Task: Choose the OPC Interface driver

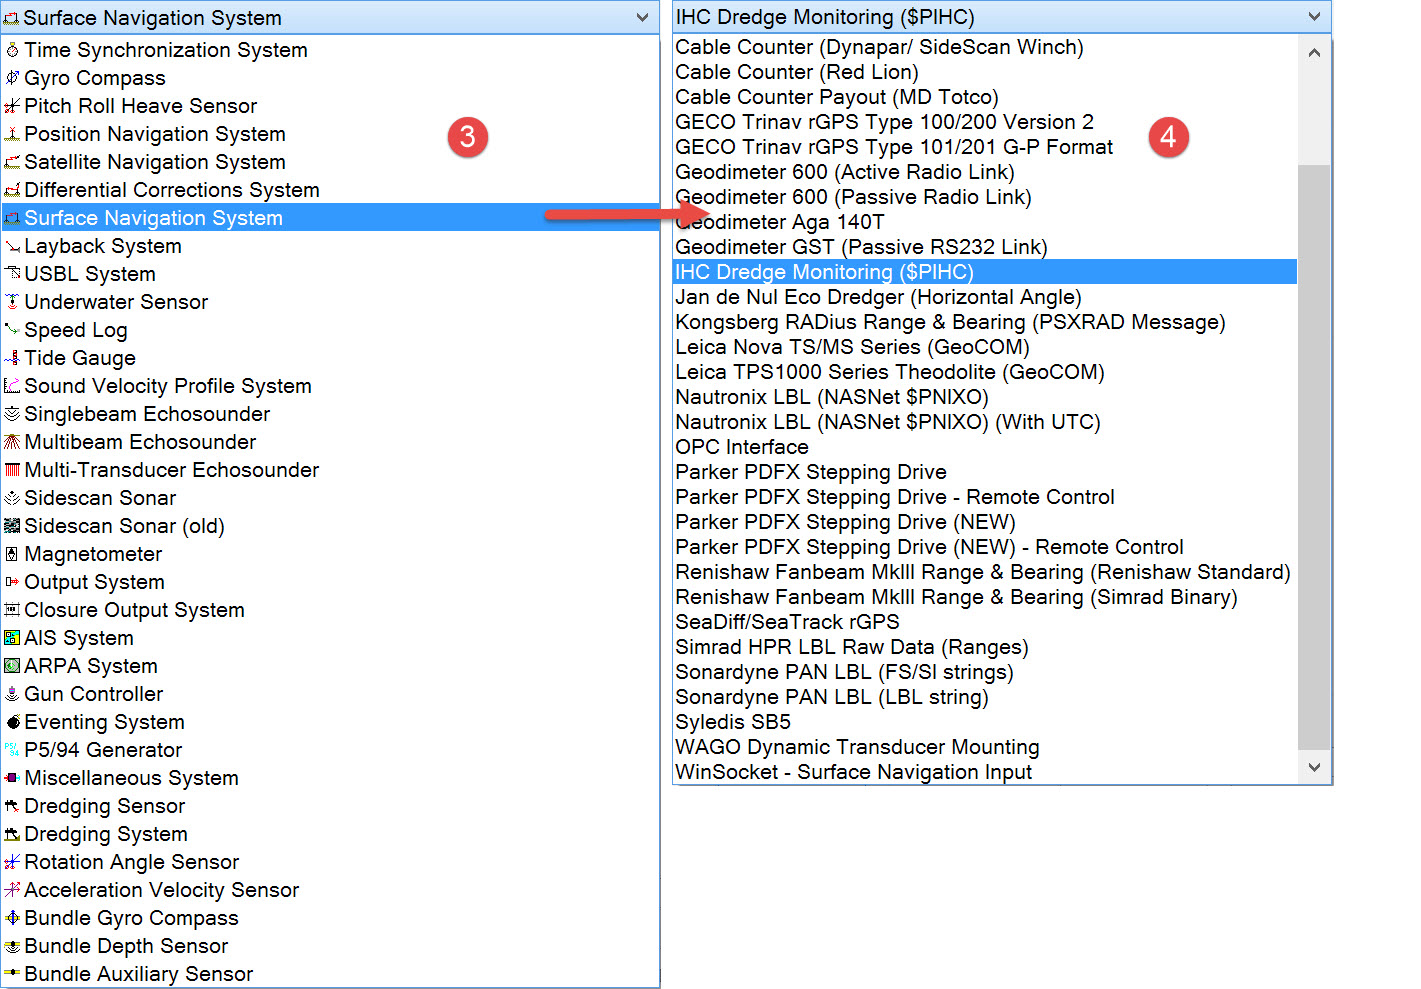Action: pyautogui.click(x=742, y=447)
